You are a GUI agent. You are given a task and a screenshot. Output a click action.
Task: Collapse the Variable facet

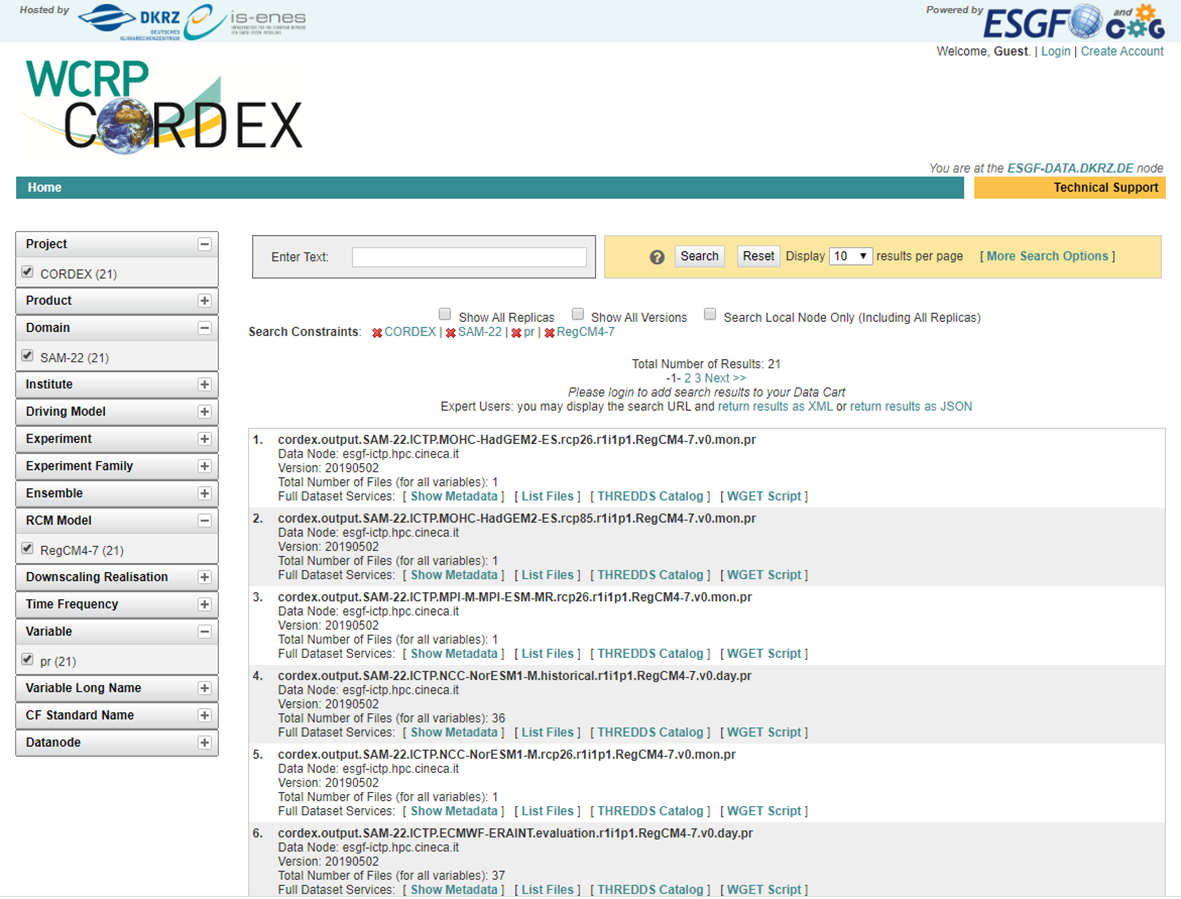tap(204, 631)
